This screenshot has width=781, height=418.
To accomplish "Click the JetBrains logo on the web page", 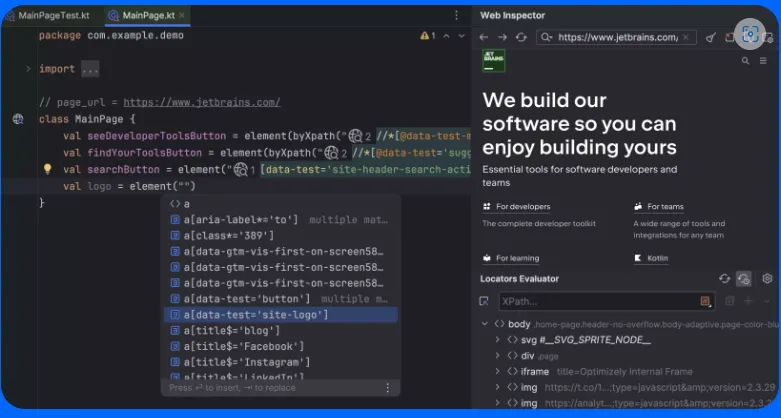I will point(494,60).
